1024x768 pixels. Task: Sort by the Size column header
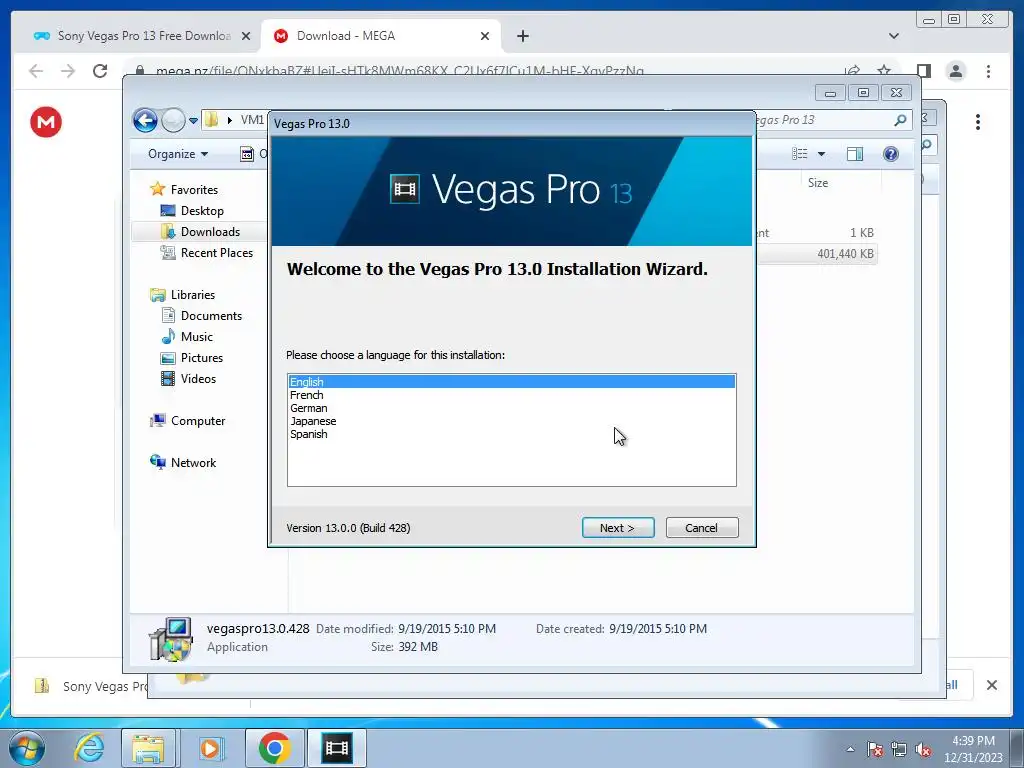(x=818, y=183)
